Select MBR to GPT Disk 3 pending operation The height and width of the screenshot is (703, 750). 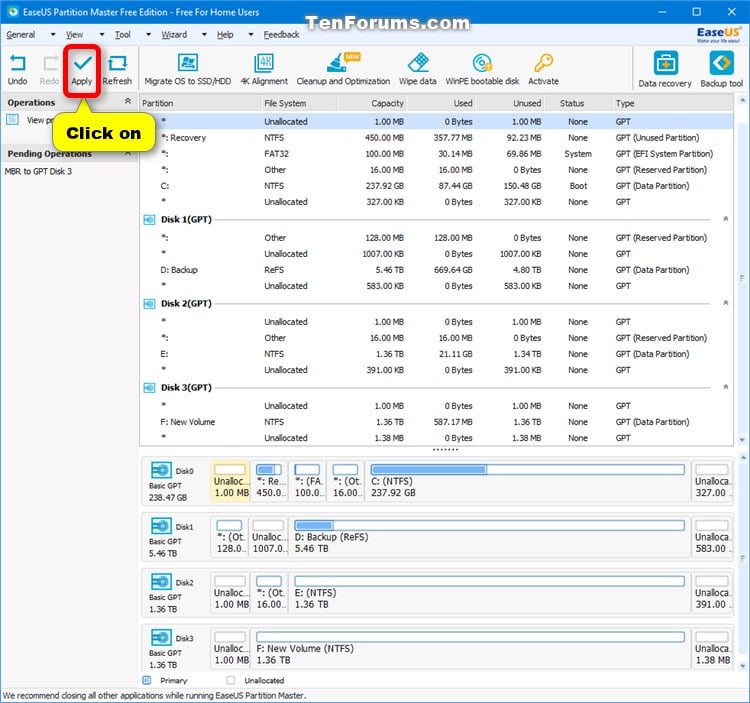tap(38, 171)
